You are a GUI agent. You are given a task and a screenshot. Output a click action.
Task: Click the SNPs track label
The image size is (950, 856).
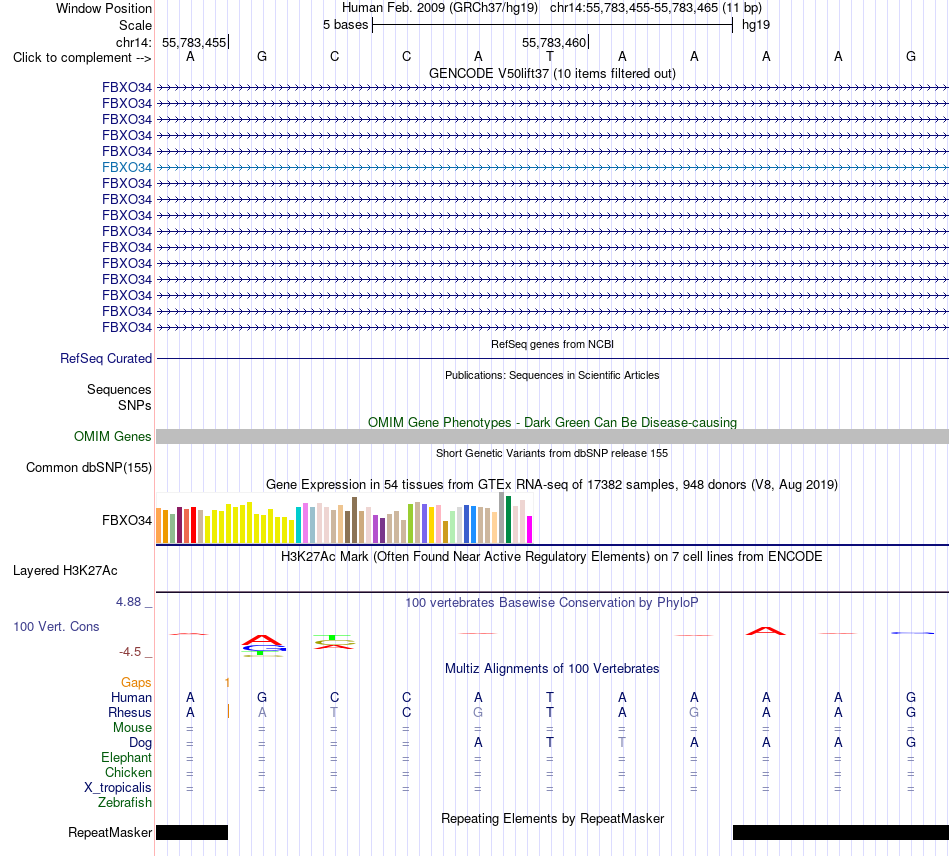click(135, 405)
